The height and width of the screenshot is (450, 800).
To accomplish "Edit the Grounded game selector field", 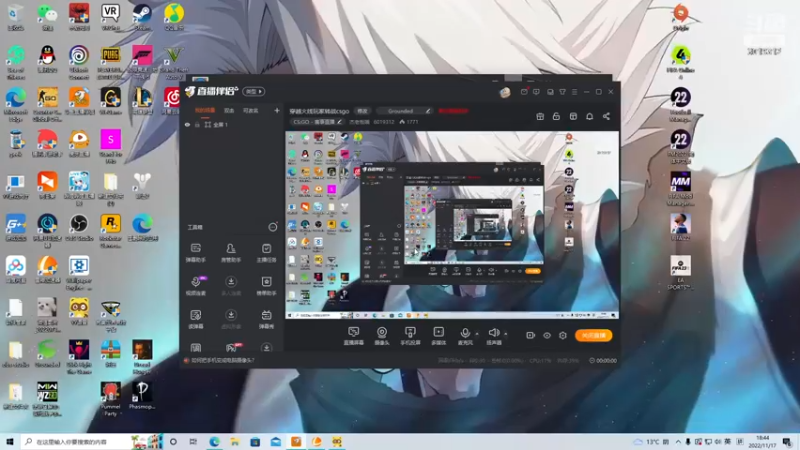I will [x=405, y=111].
